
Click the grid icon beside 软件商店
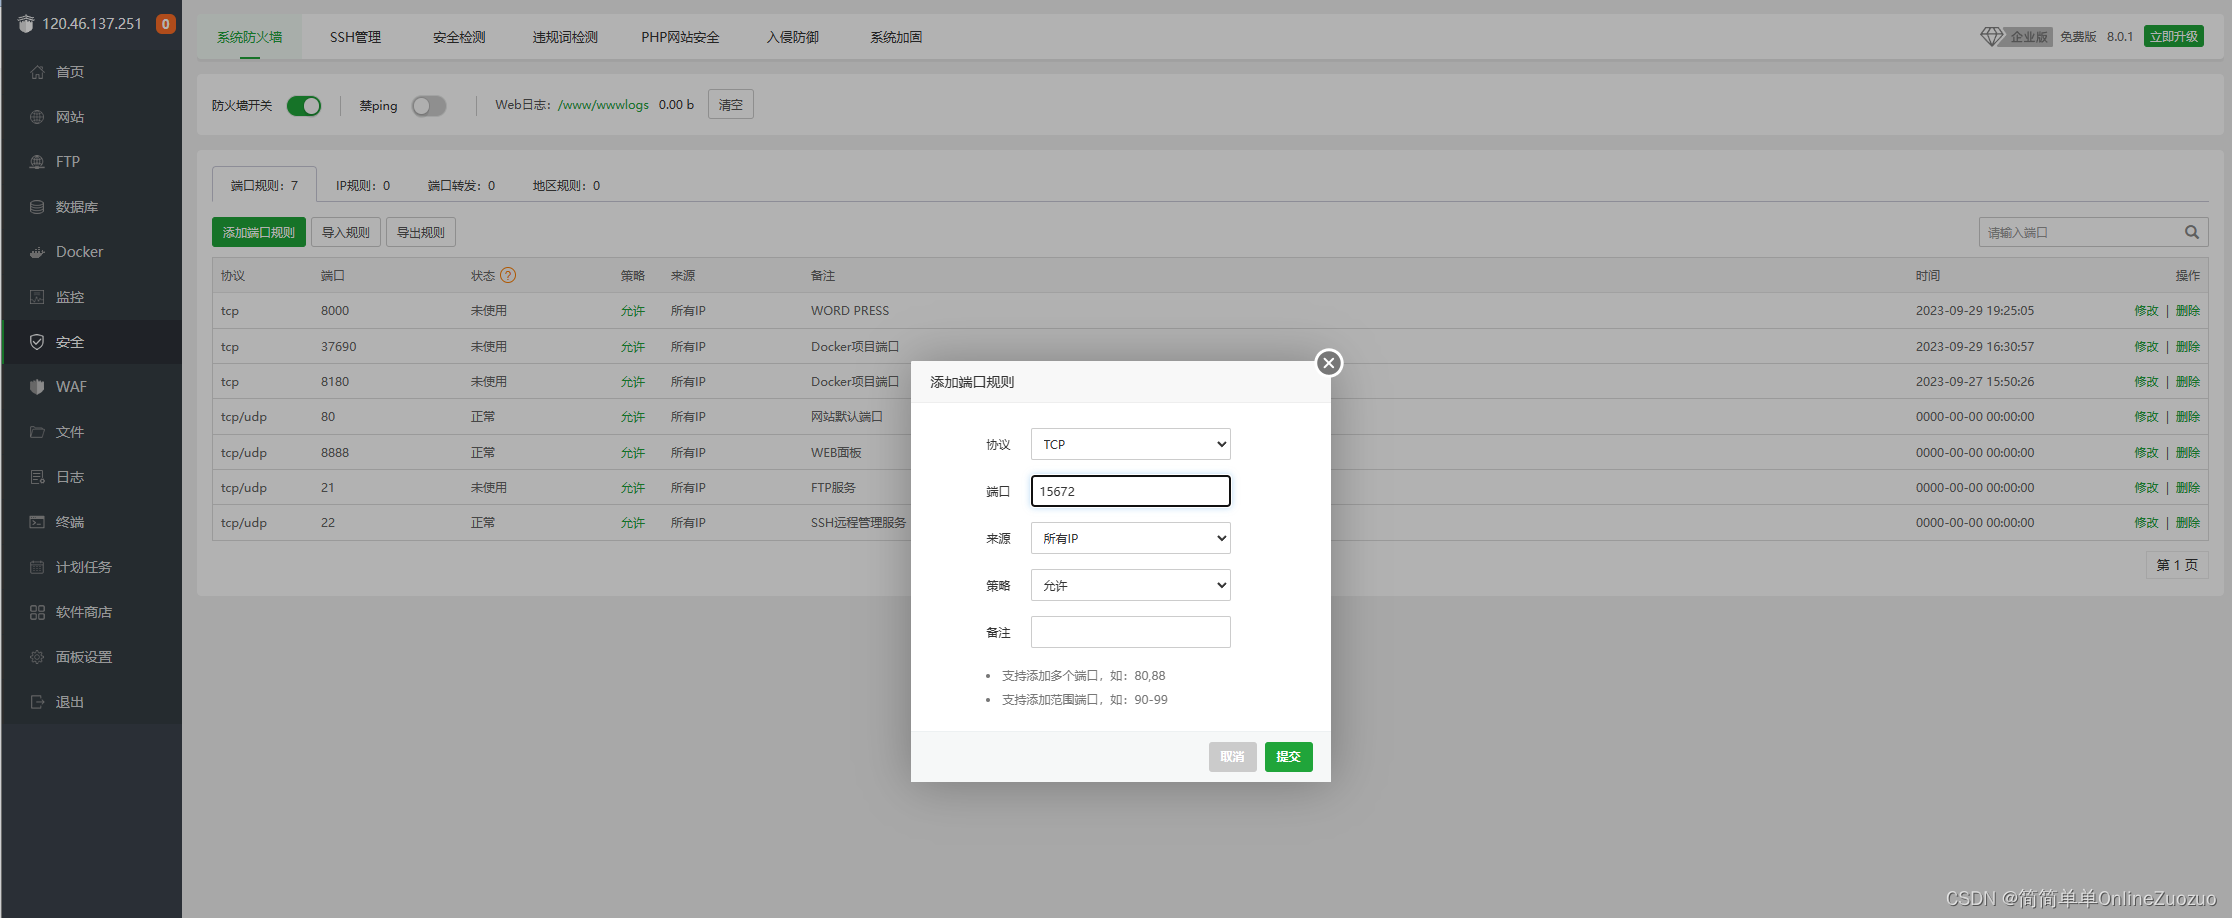37,612
